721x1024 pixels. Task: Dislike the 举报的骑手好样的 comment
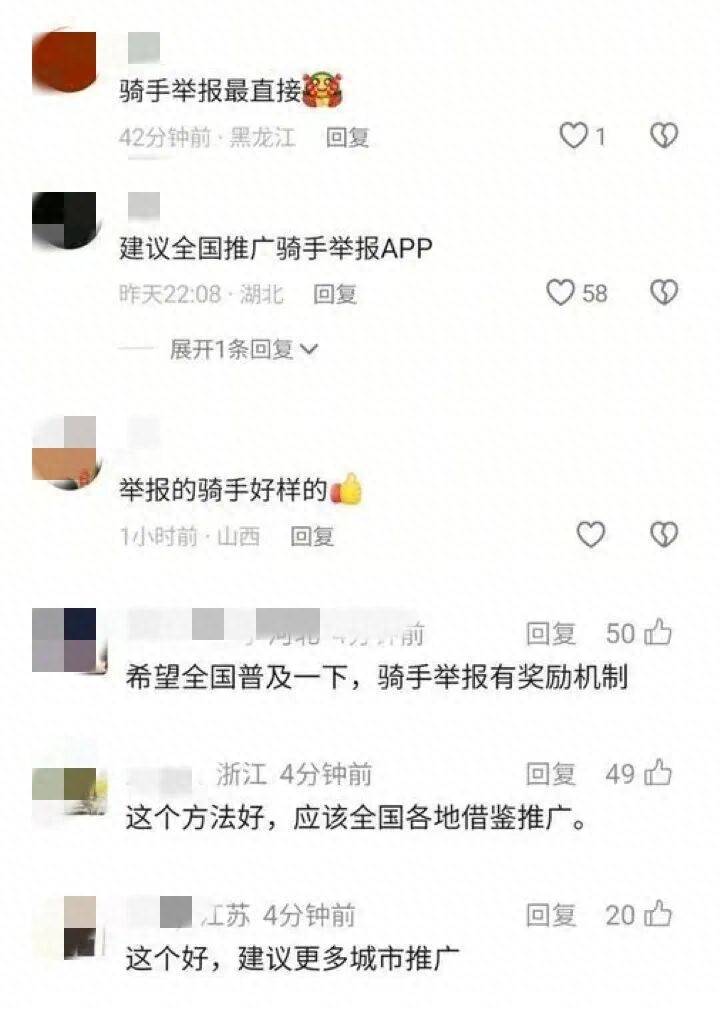coord(664,535)
